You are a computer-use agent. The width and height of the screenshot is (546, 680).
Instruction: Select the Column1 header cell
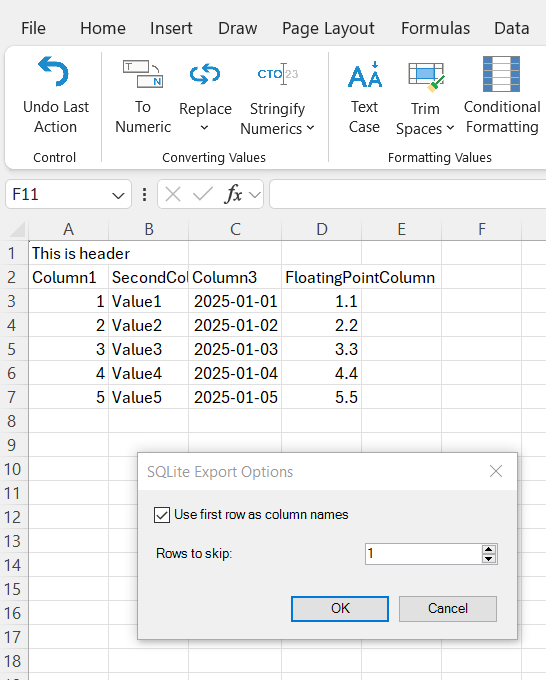[x=69, y=278]
